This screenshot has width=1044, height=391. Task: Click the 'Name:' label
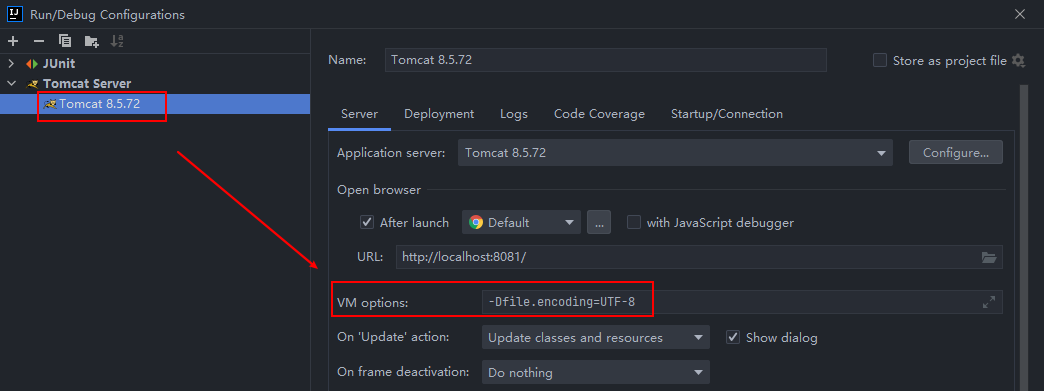348,60
